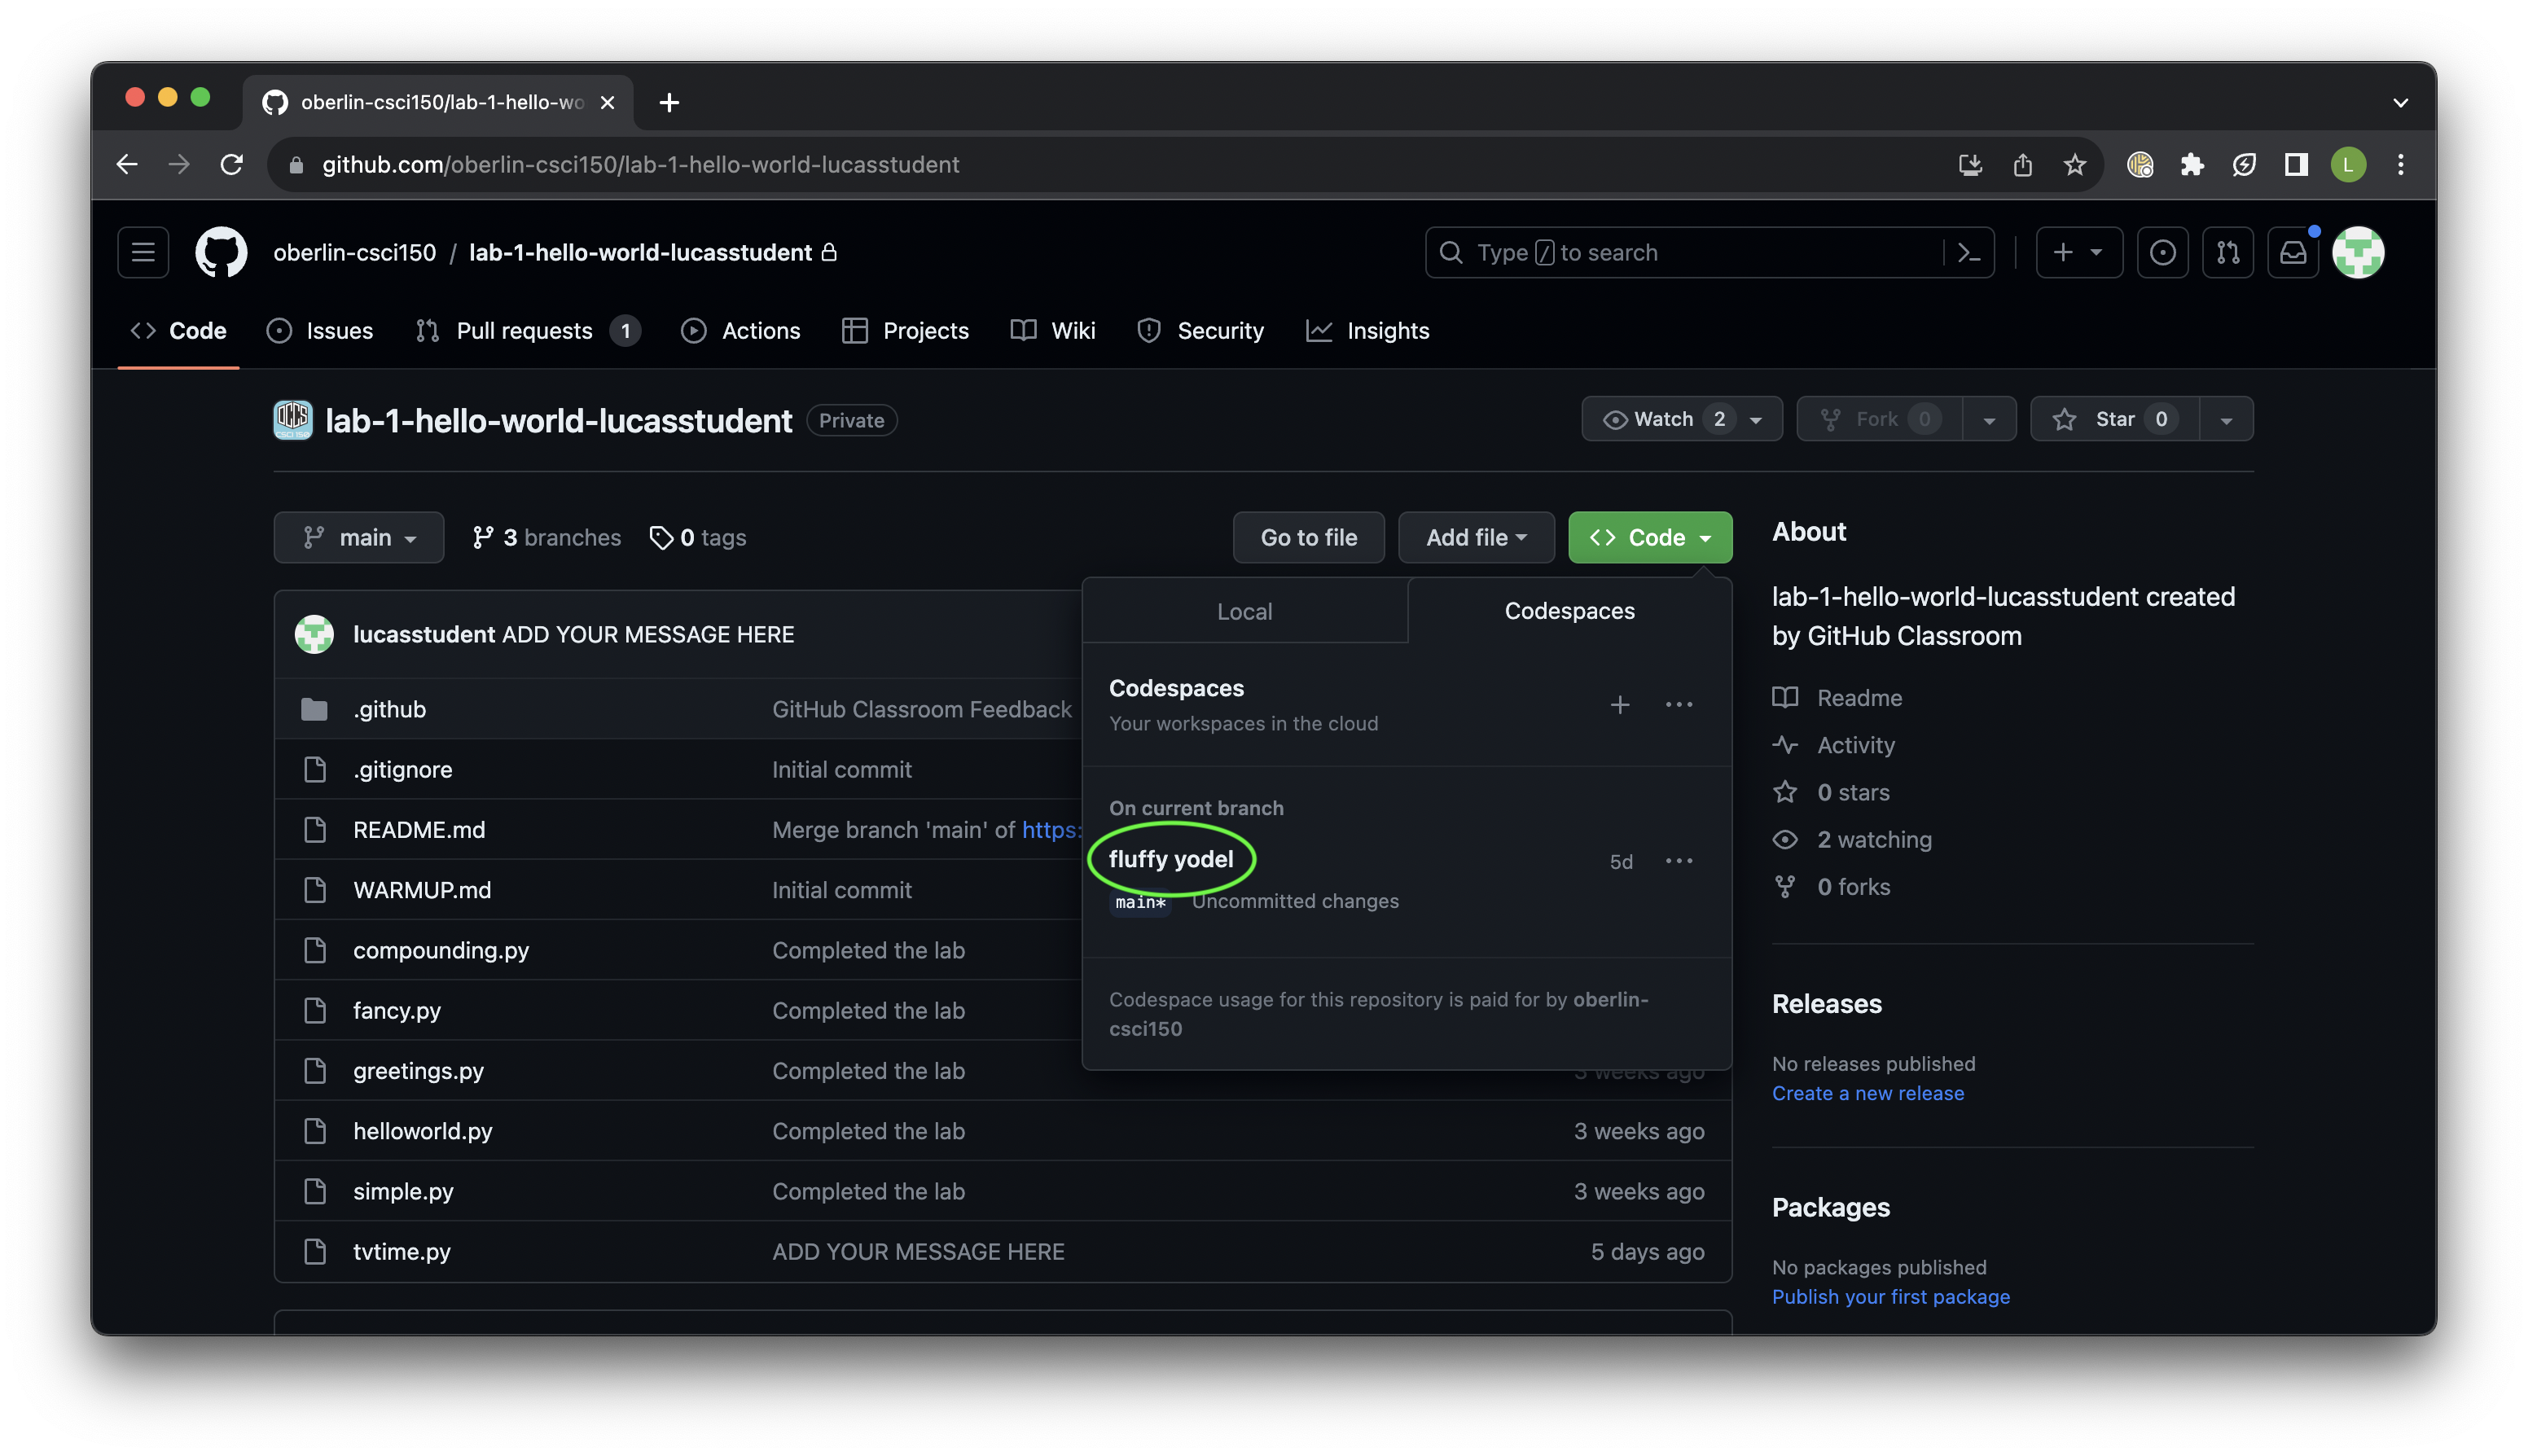Click the Go to file button
The image size is (2528, 1456).
1308,537
